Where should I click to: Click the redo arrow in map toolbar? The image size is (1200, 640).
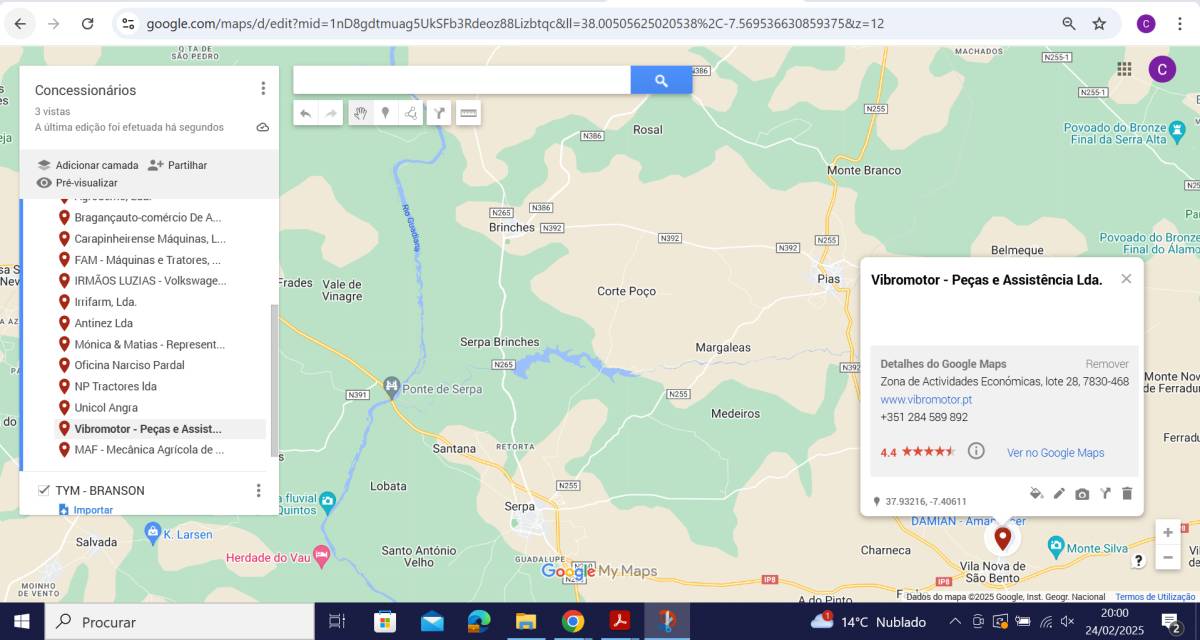pyautogui.click(x=331, y=113)
